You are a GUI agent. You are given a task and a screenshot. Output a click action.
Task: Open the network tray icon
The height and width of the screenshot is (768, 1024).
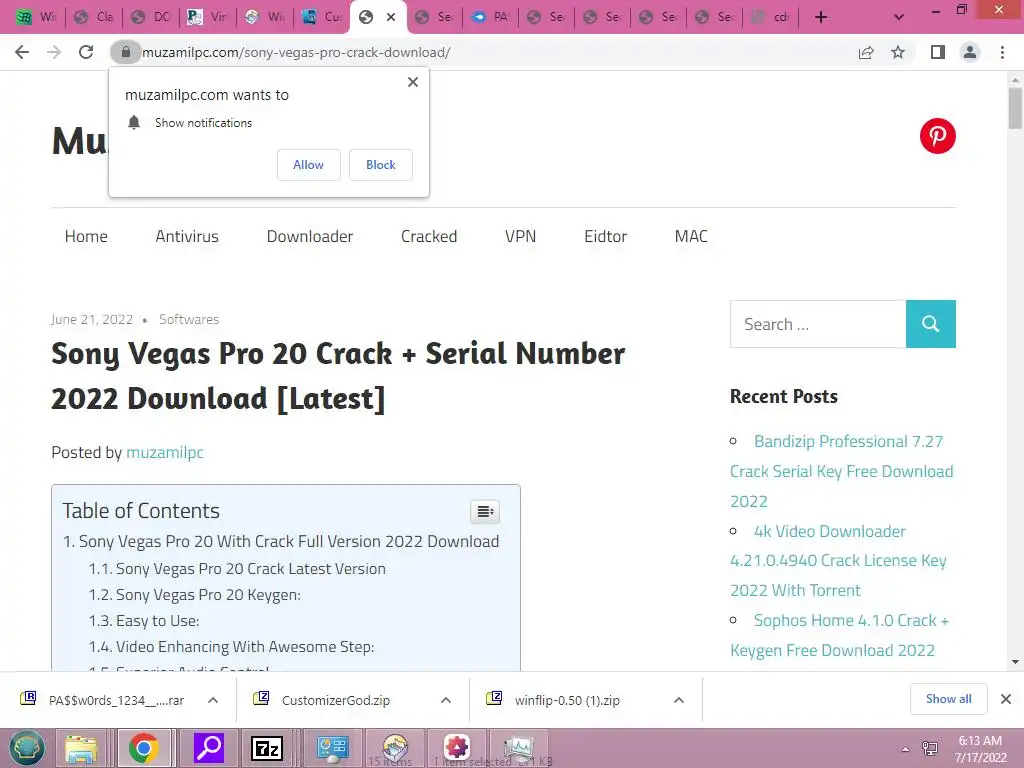click(930, 749)
